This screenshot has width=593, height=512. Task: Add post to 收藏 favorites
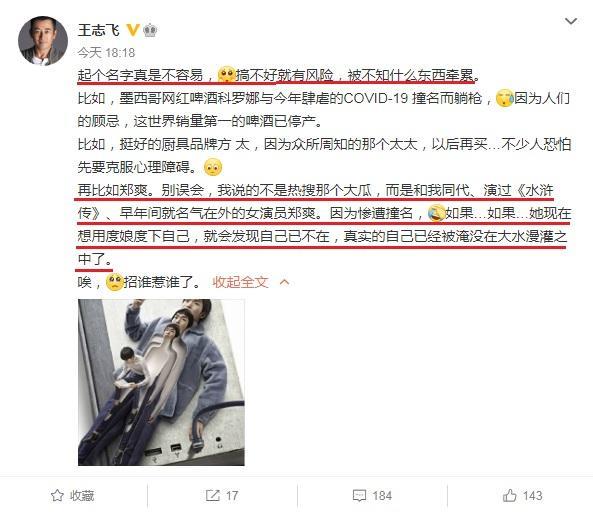(72, 495)
